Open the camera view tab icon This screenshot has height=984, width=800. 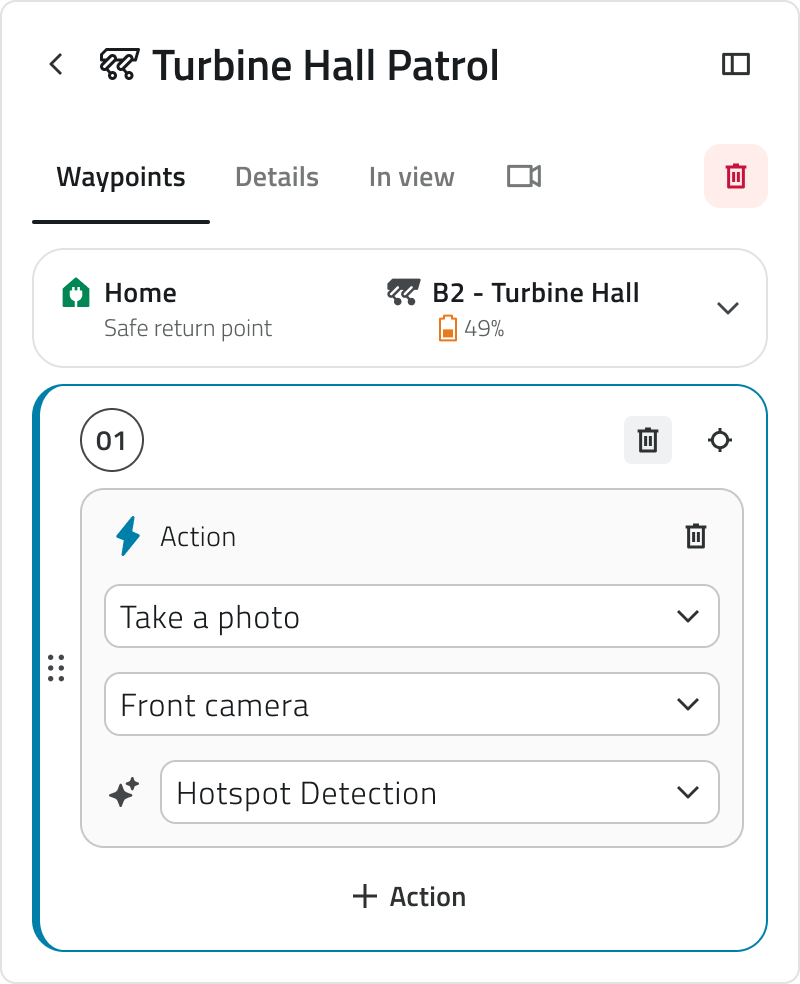coord(524,176)
